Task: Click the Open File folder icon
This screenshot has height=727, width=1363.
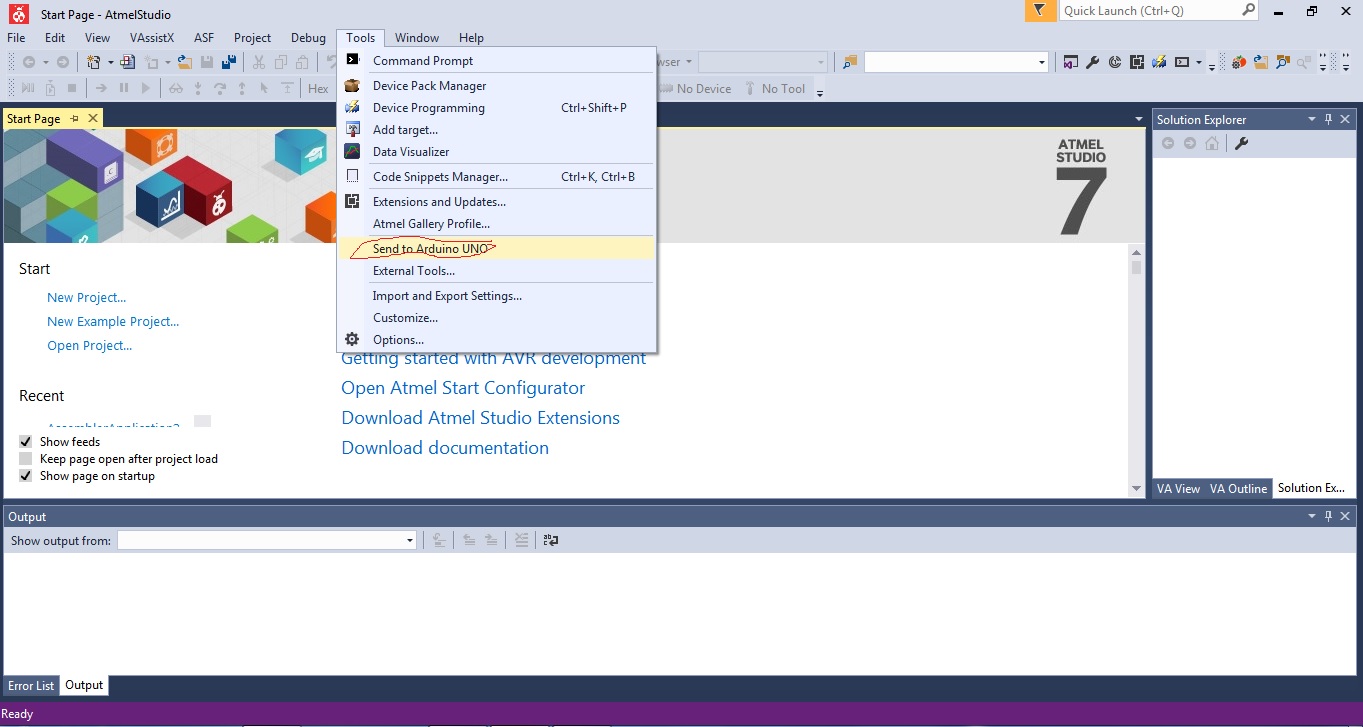Action: tap(184, 62)
